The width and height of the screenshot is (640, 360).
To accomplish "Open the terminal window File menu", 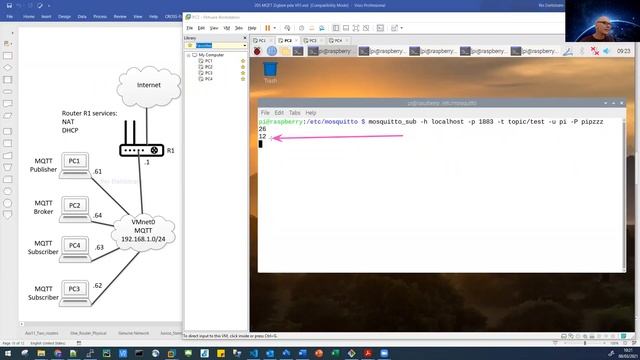I will pos(265,113).
